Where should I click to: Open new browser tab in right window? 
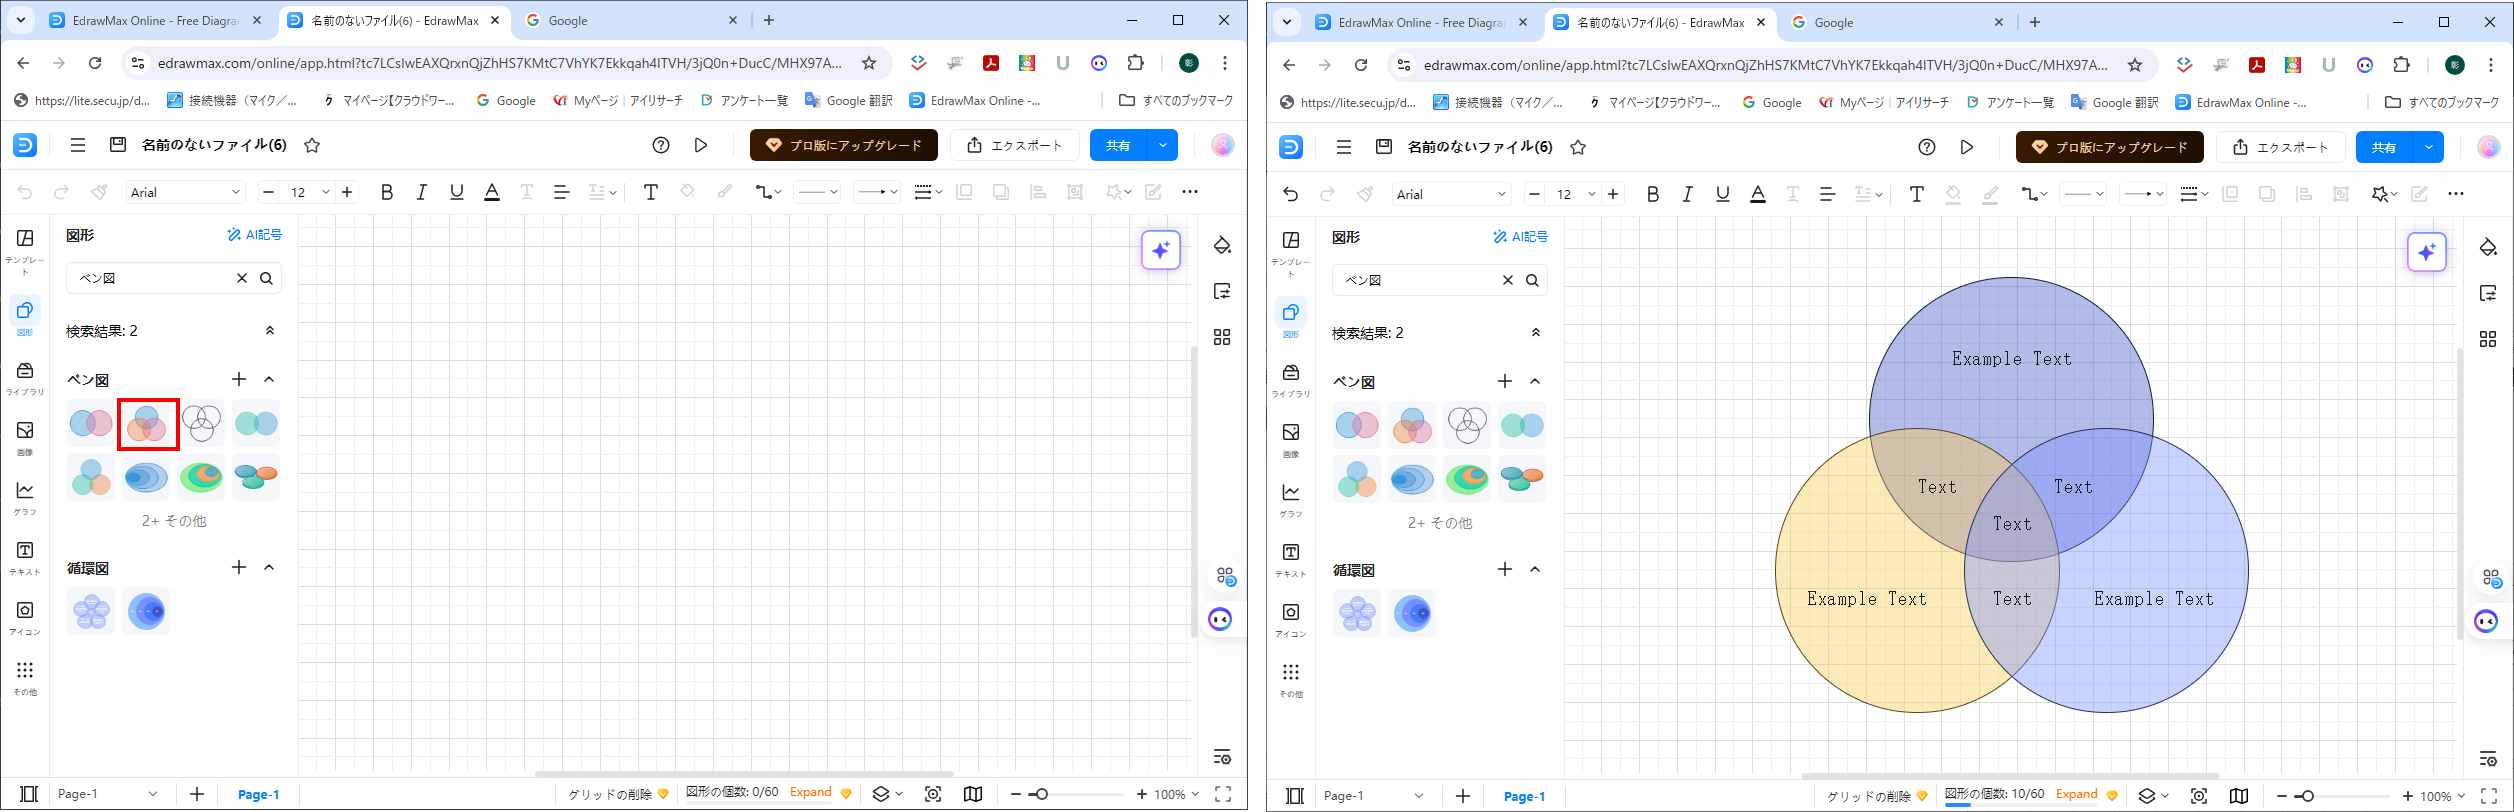(2035, 22)
